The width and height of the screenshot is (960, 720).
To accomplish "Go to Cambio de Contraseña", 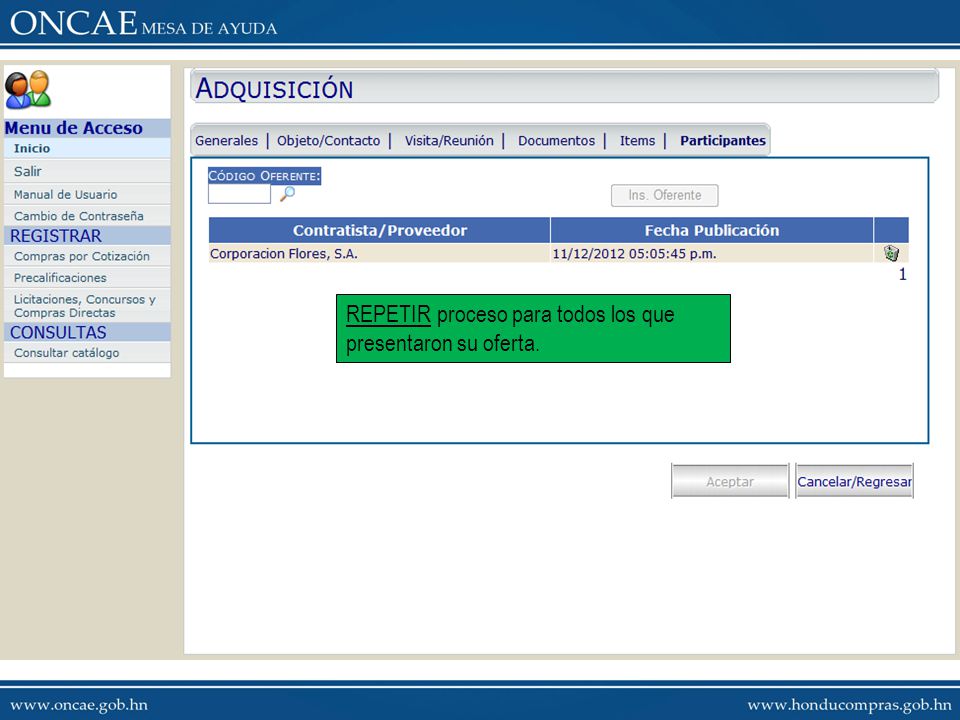I will (87, 216).
